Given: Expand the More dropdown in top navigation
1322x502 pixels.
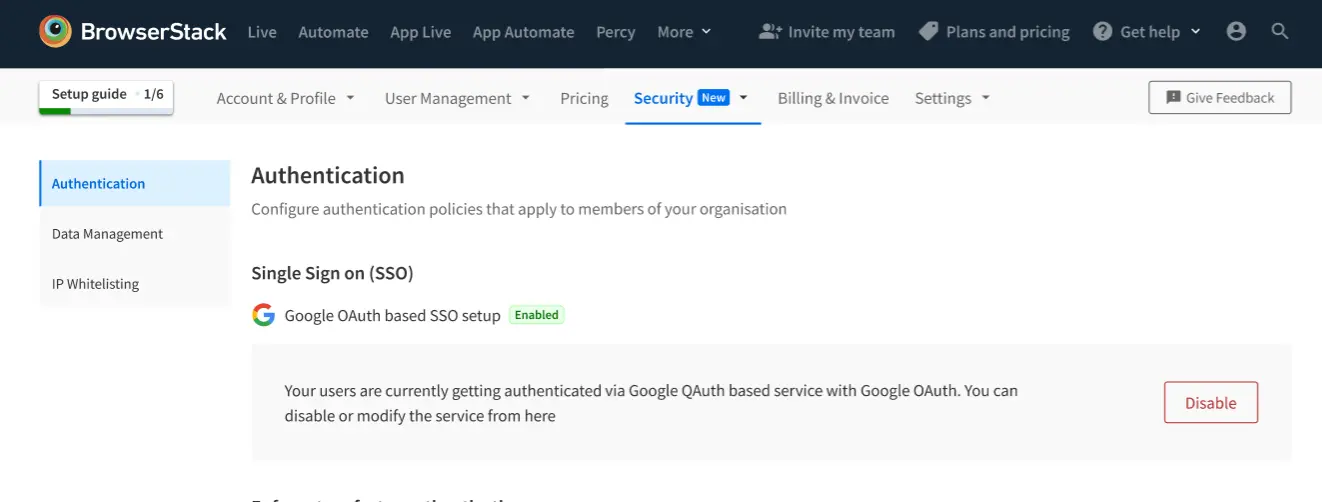Looking at the screenshot, I should pyautogui.click(x=684, y=32).
